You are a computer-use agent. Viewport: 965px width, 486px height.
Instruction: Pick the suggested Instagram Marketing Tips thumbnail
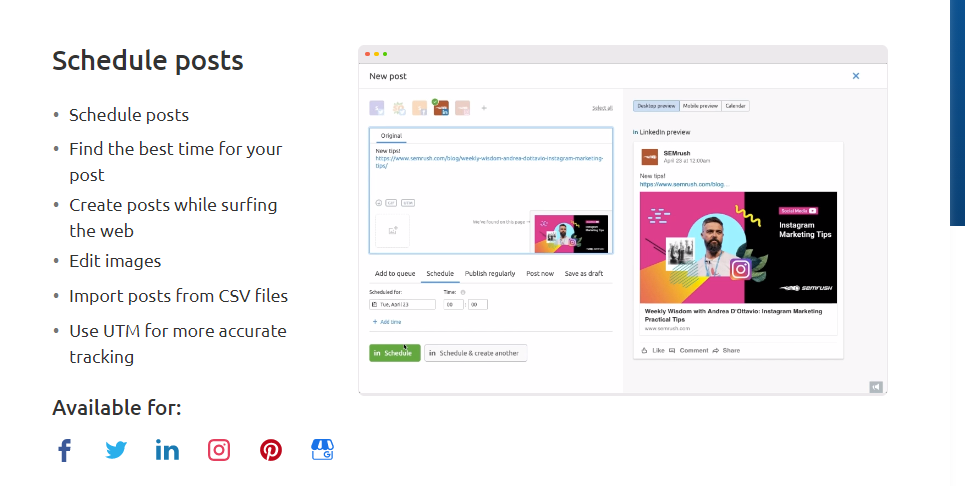click(571, 233)
